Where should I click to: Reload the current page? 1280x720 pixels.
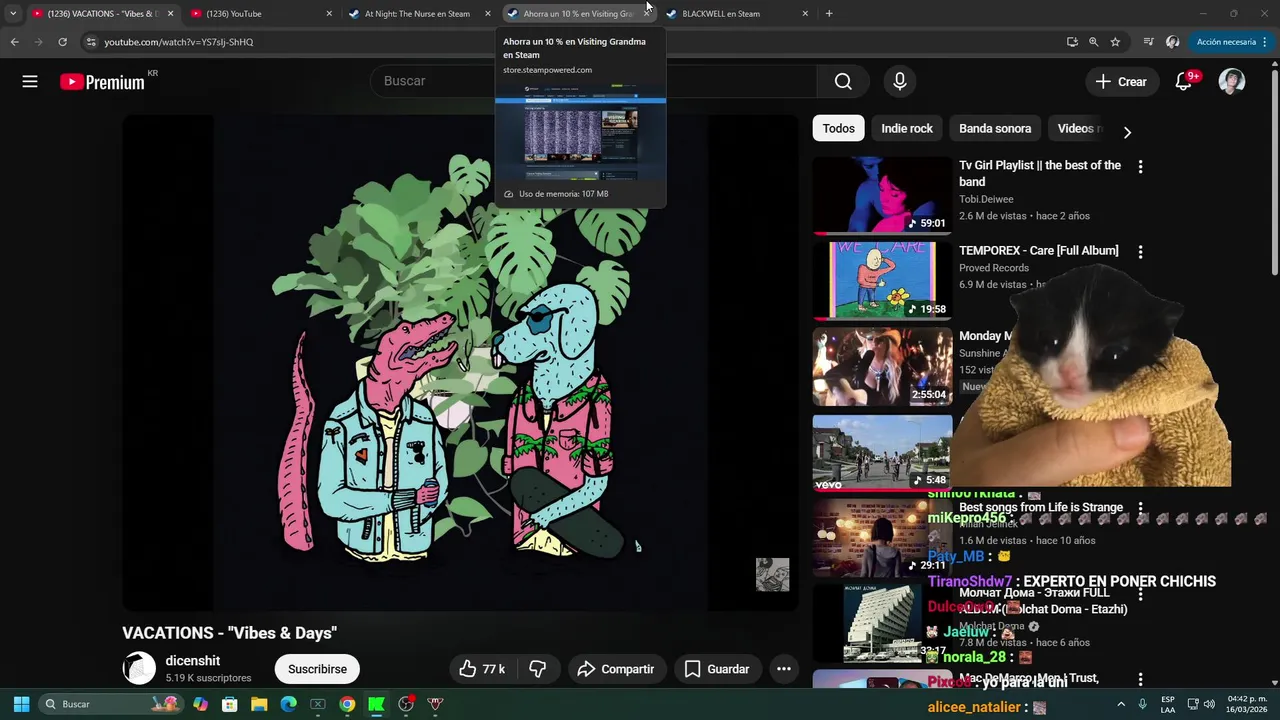[62, 42]
